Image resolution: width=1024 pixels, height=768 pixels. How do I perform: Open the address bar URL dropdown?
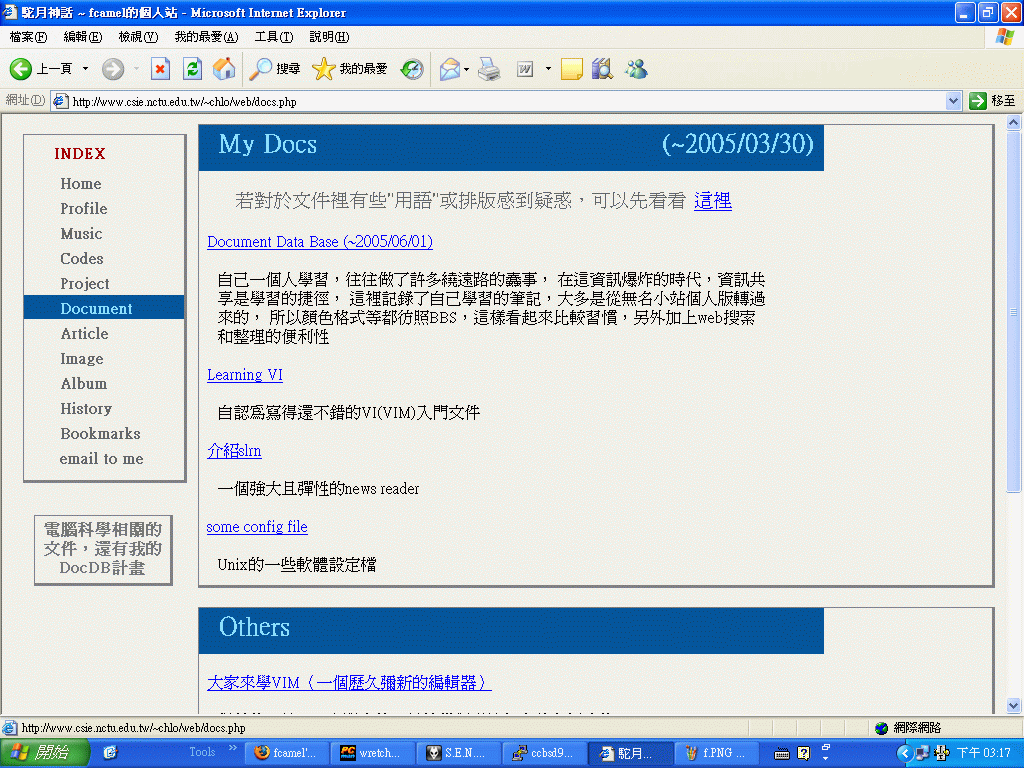tap(953, 101)
